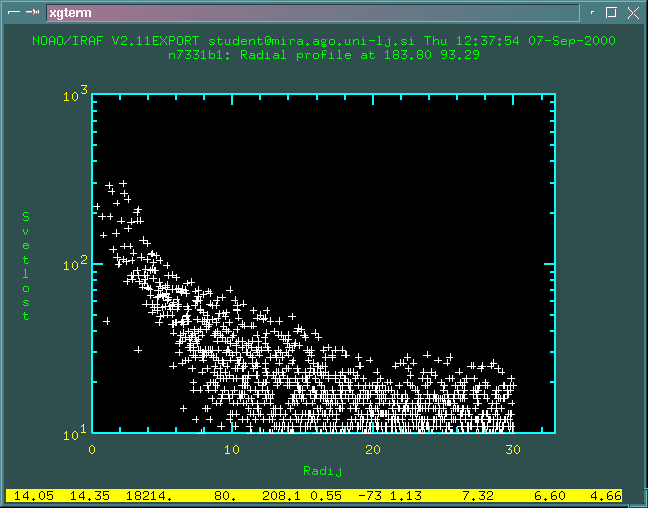Click status bar value 208.1

pyautogui.click(x=282, y=496)
